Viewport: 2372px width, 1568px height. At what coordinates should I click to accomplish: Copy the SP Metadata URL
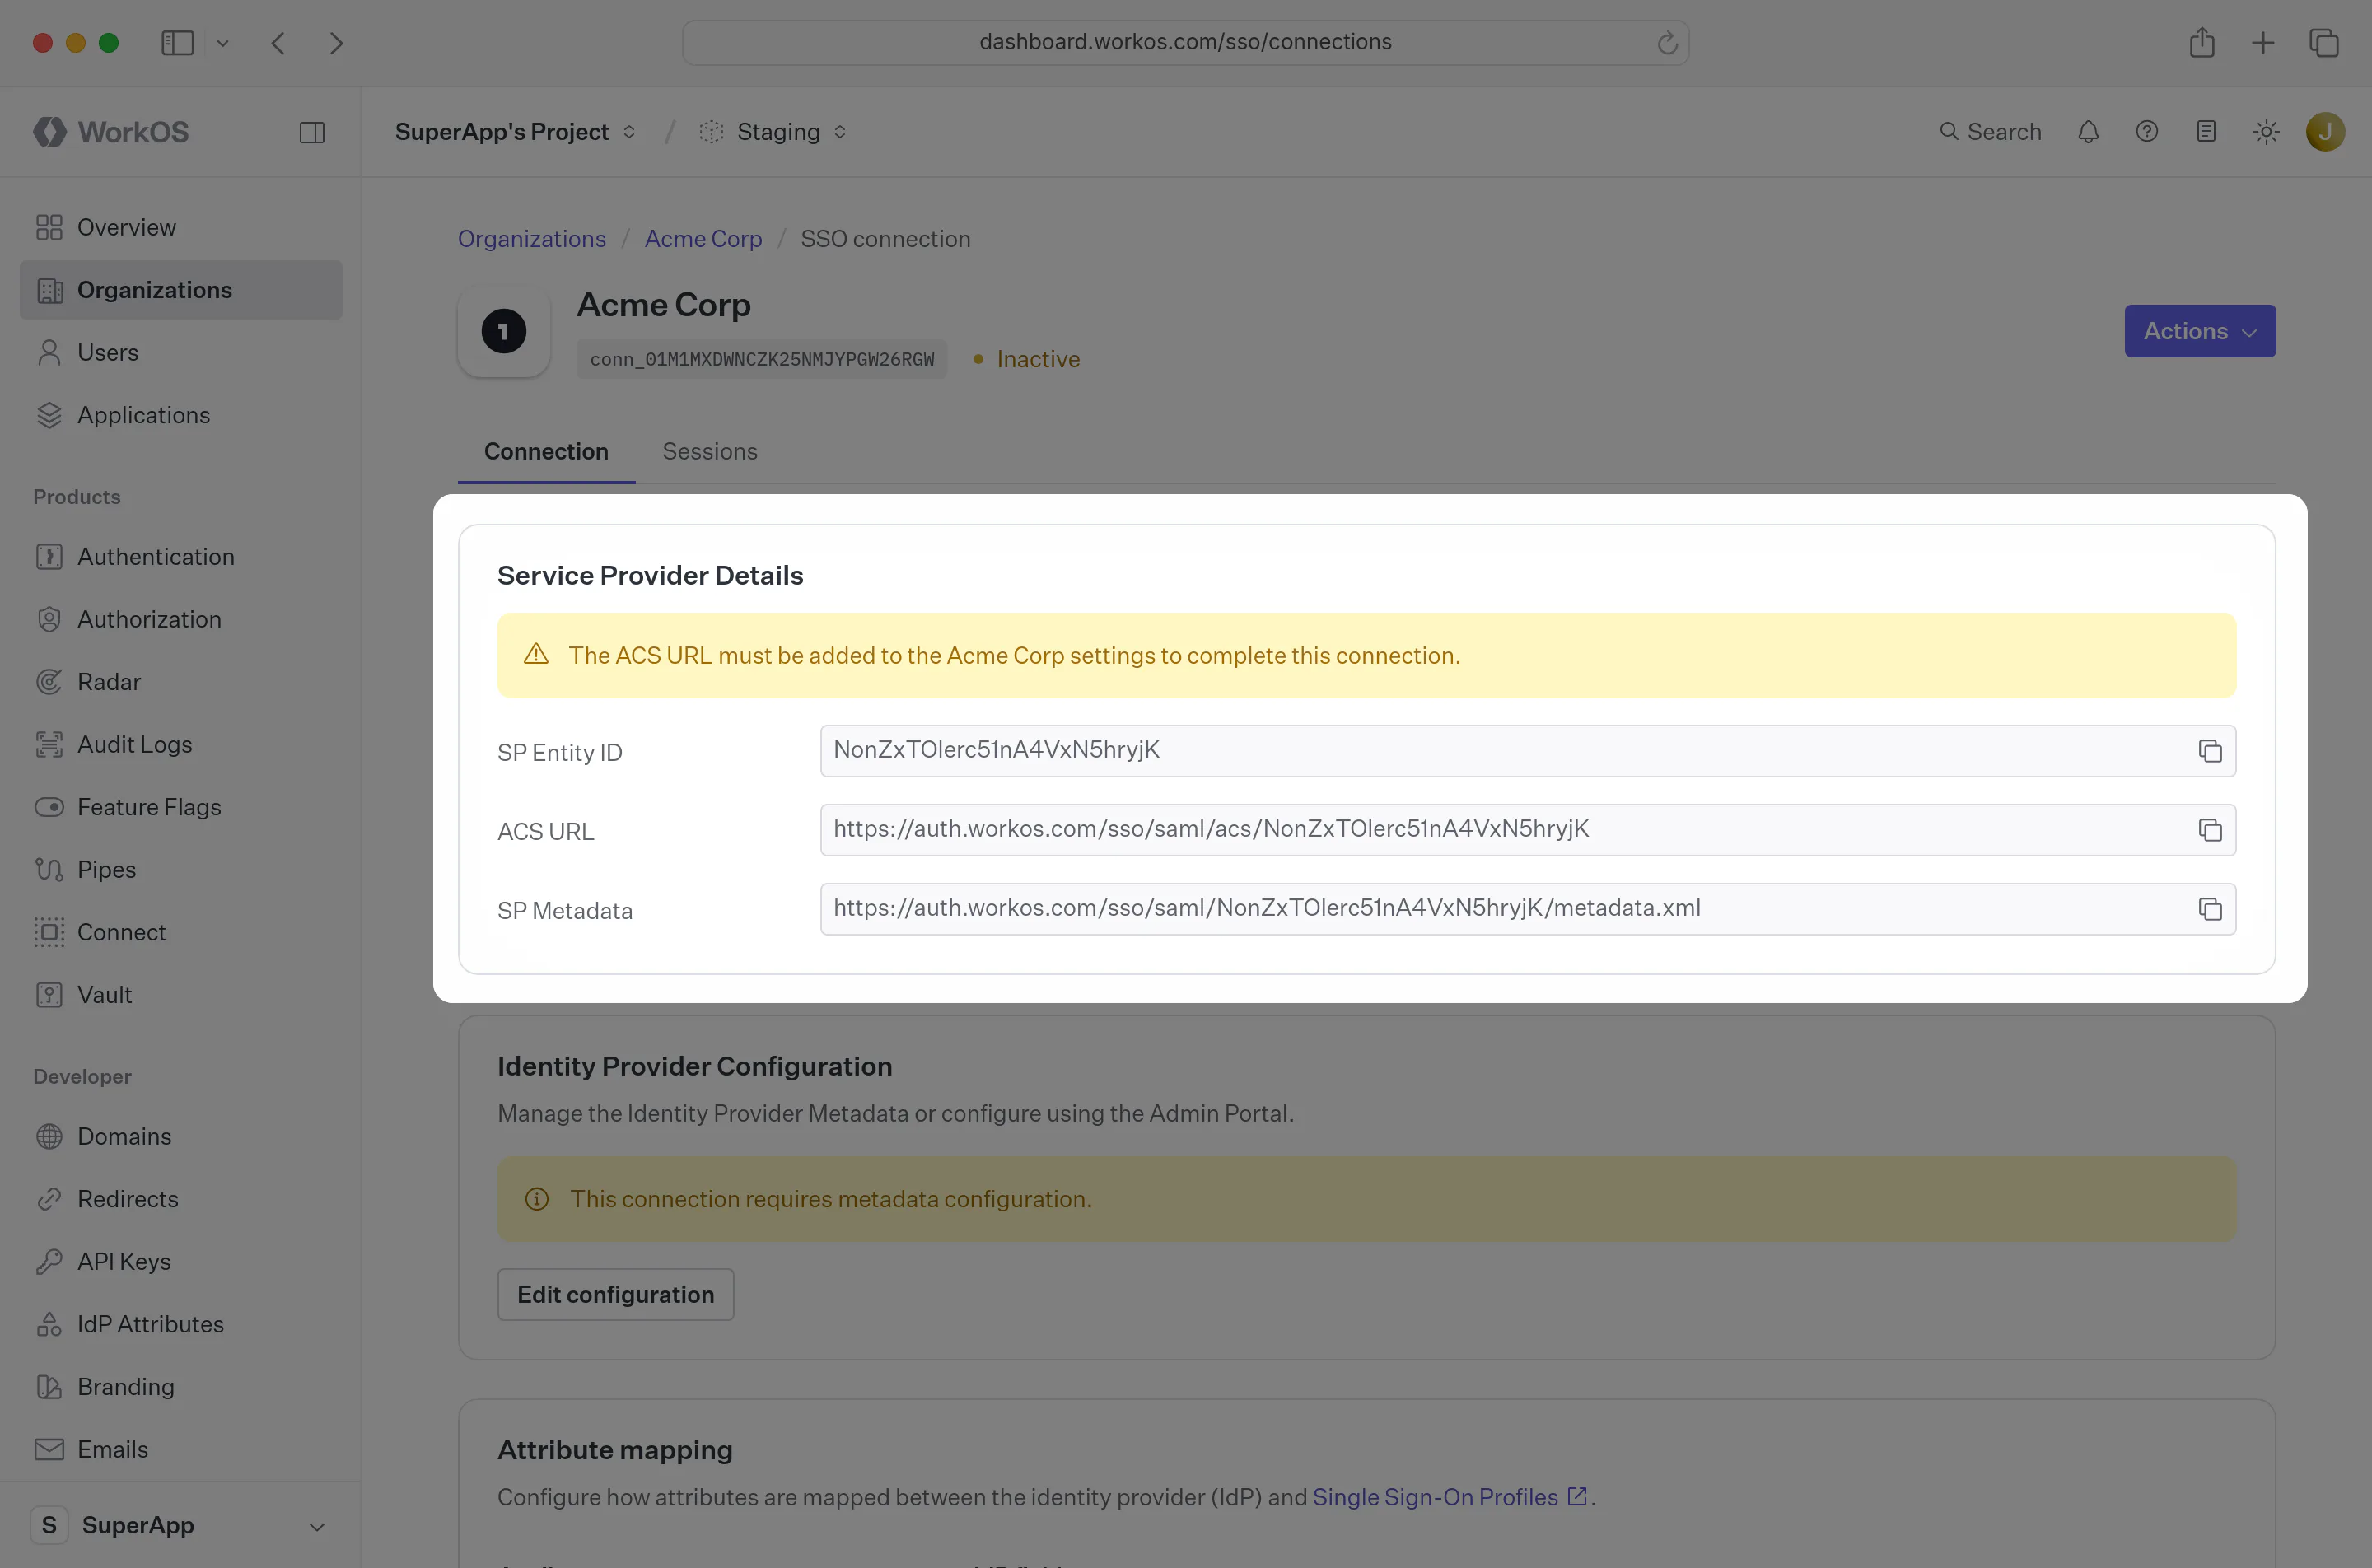point(2210,909)
